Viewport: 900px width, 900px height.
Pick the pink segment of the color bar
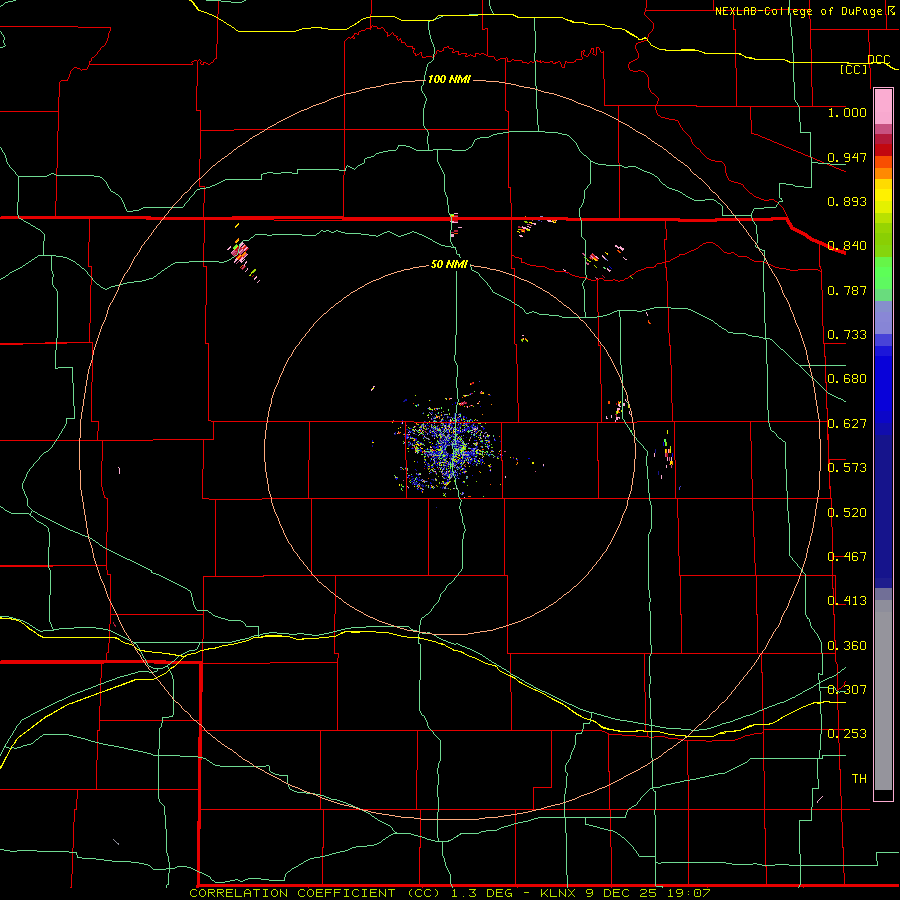(x=883, y=107)
